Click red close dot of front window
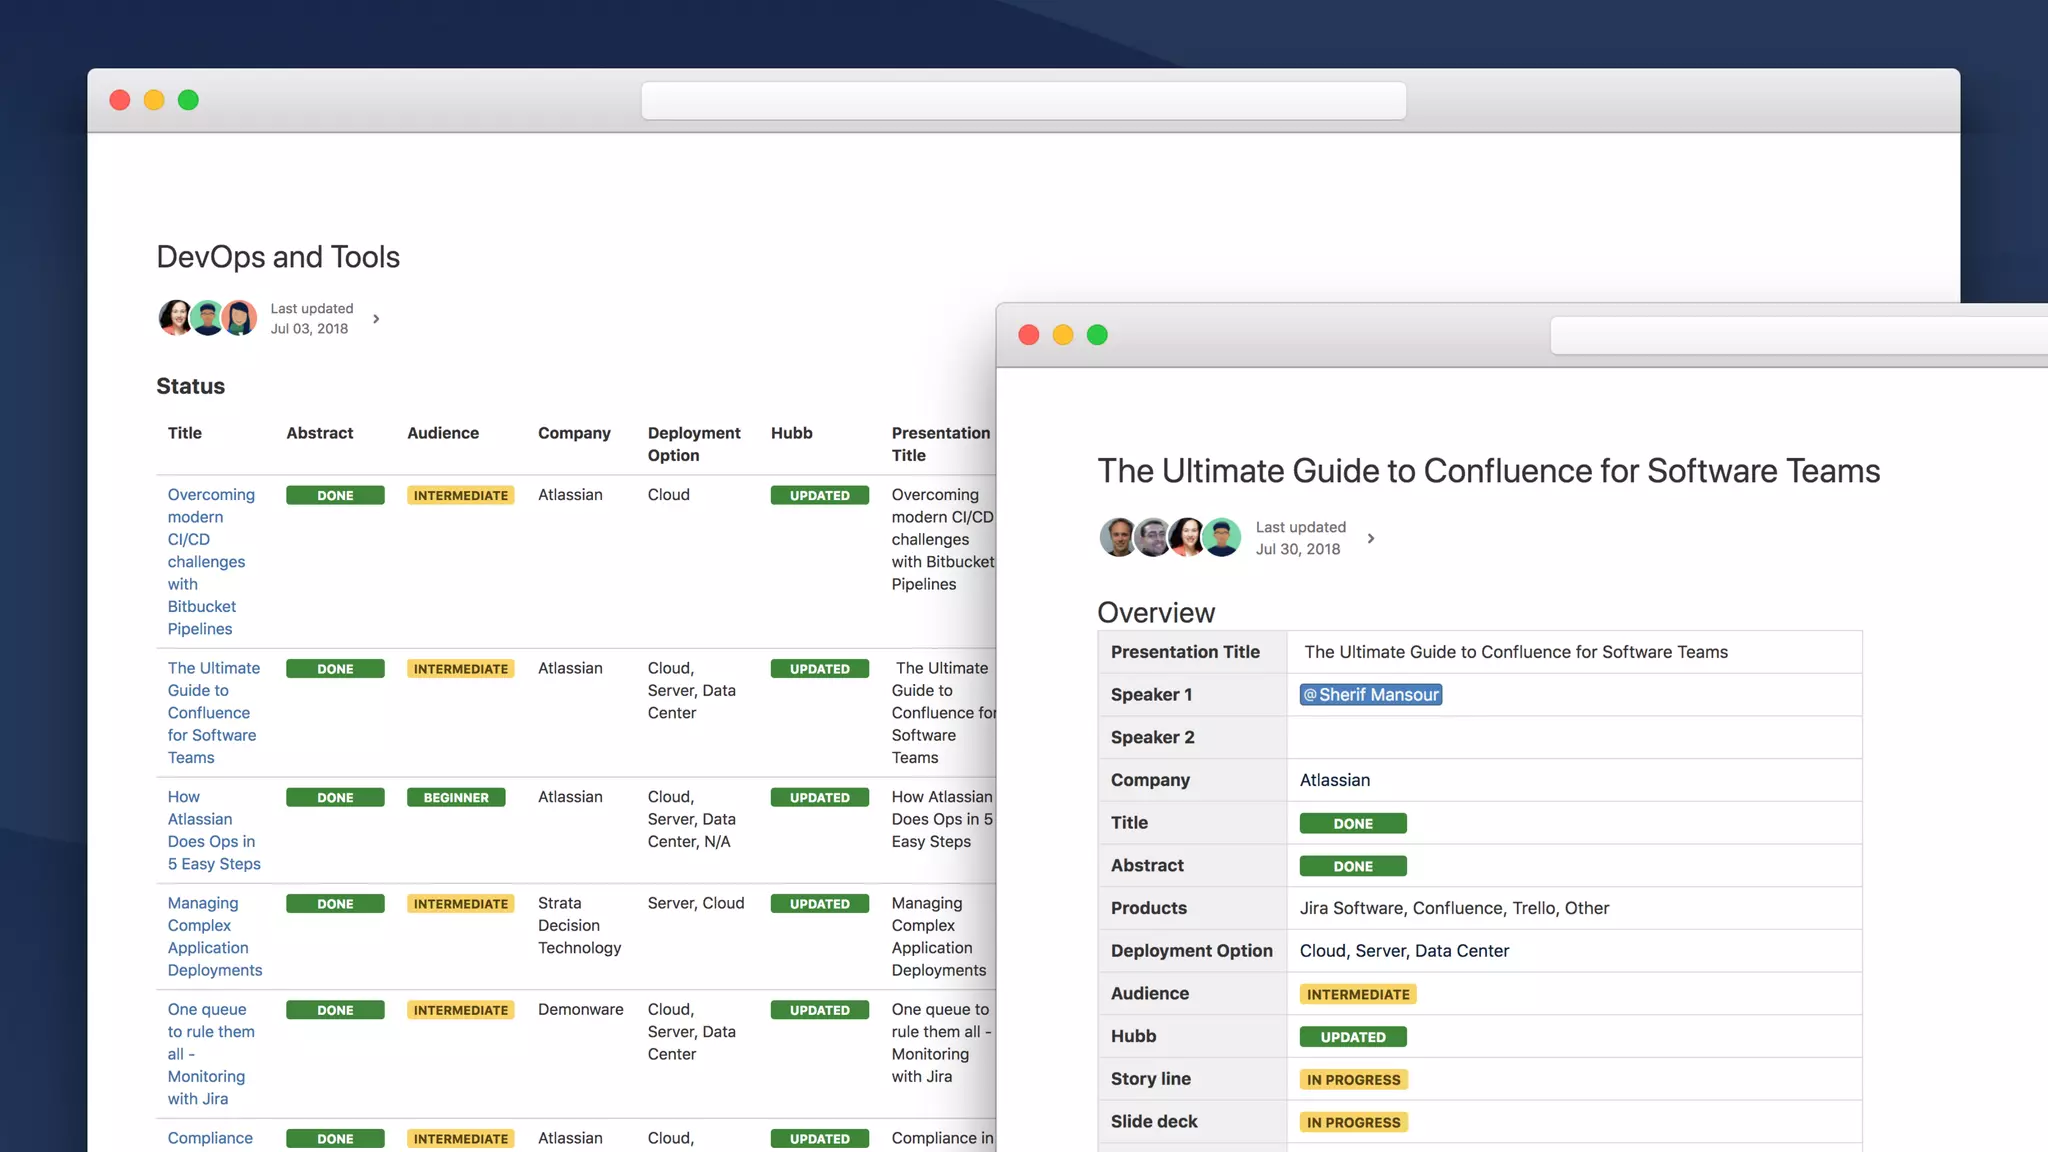Viewport: 2048px width, 1152px height. tap(1028, 335)
